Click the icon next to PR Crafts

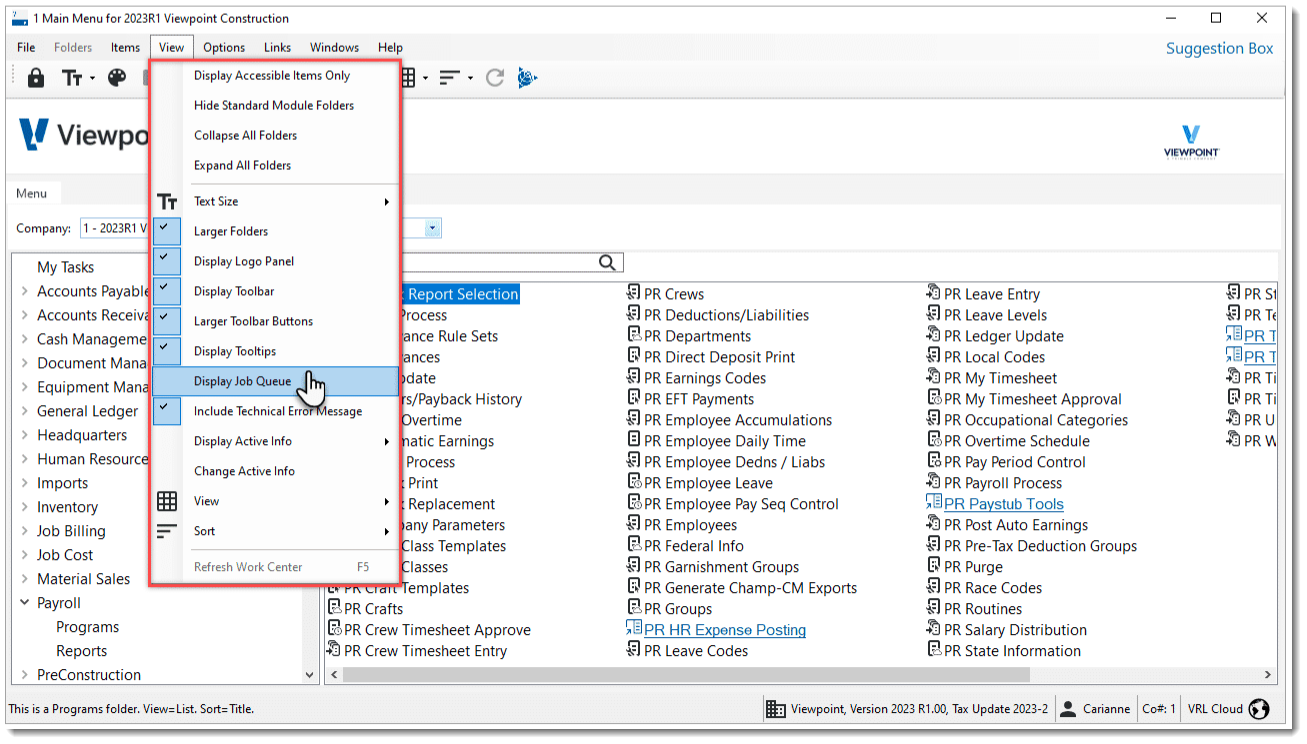tap(335, 608)
